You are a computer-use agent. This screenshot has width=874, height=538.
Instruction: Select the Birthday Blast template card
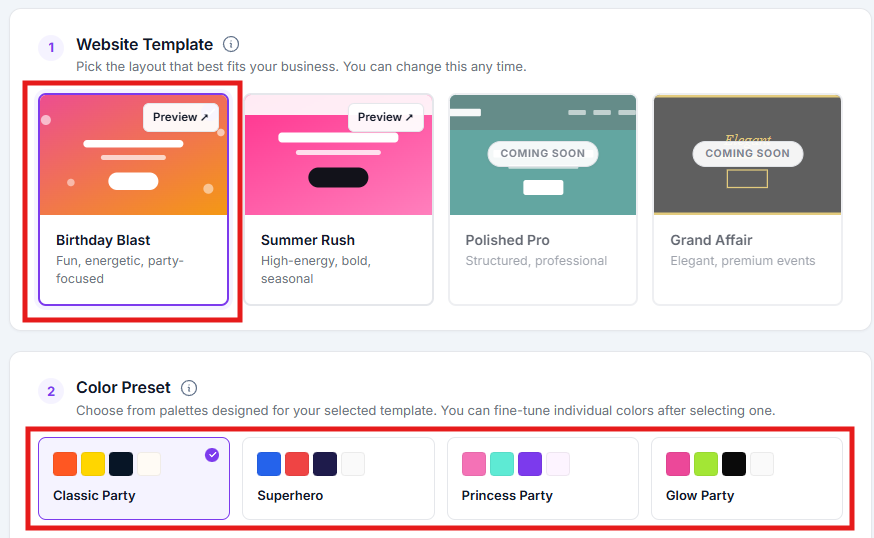click(134, 200)
